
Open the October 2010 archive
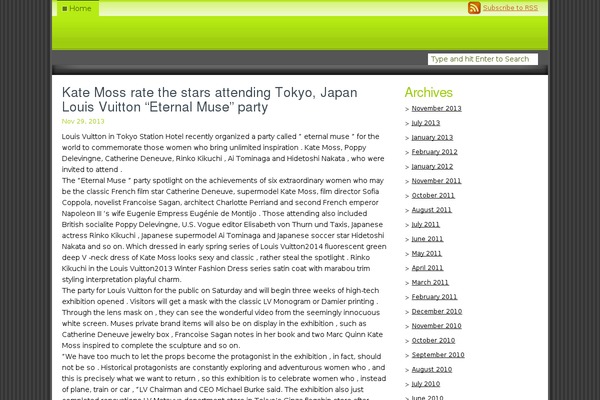point(433,340)
